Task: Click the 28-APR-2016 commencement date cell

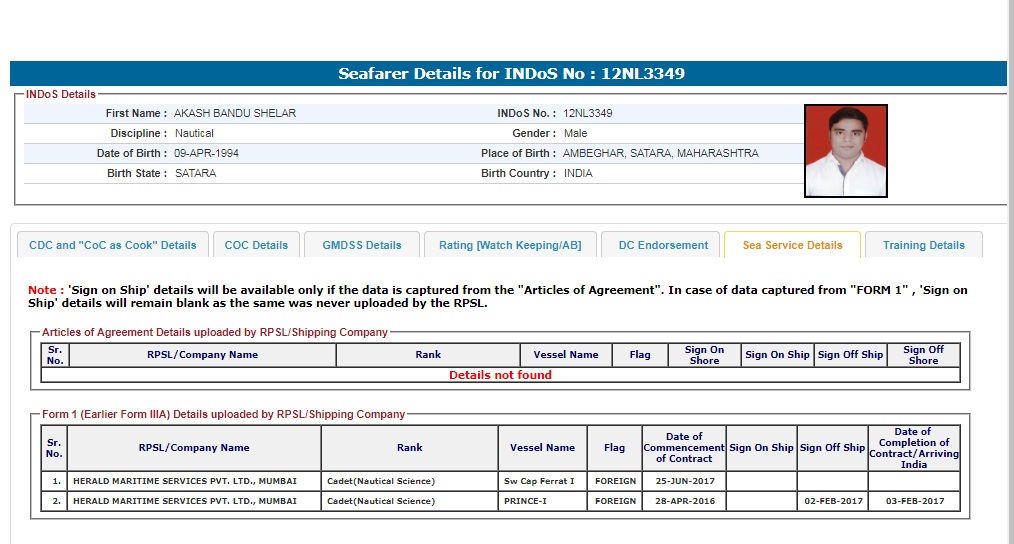Action: (x=684, y=501)
